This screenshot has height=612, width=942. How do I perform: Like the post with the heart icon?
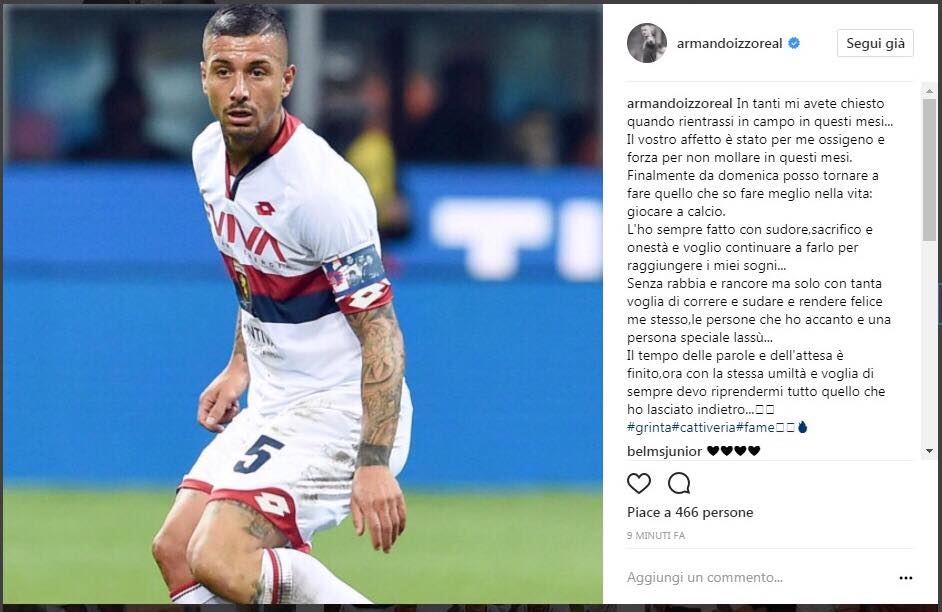coord(639,483)
